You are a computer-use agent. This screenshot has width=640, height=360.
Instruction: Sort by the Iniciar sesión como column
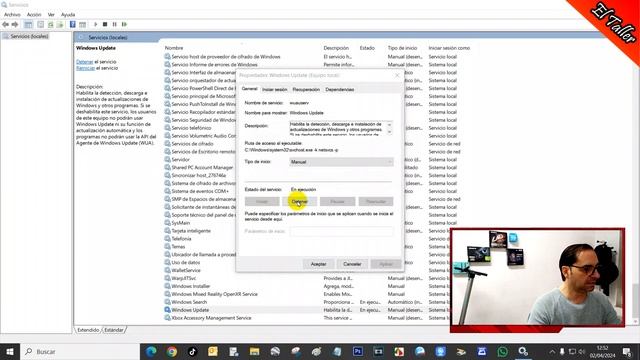click(449, 48)
